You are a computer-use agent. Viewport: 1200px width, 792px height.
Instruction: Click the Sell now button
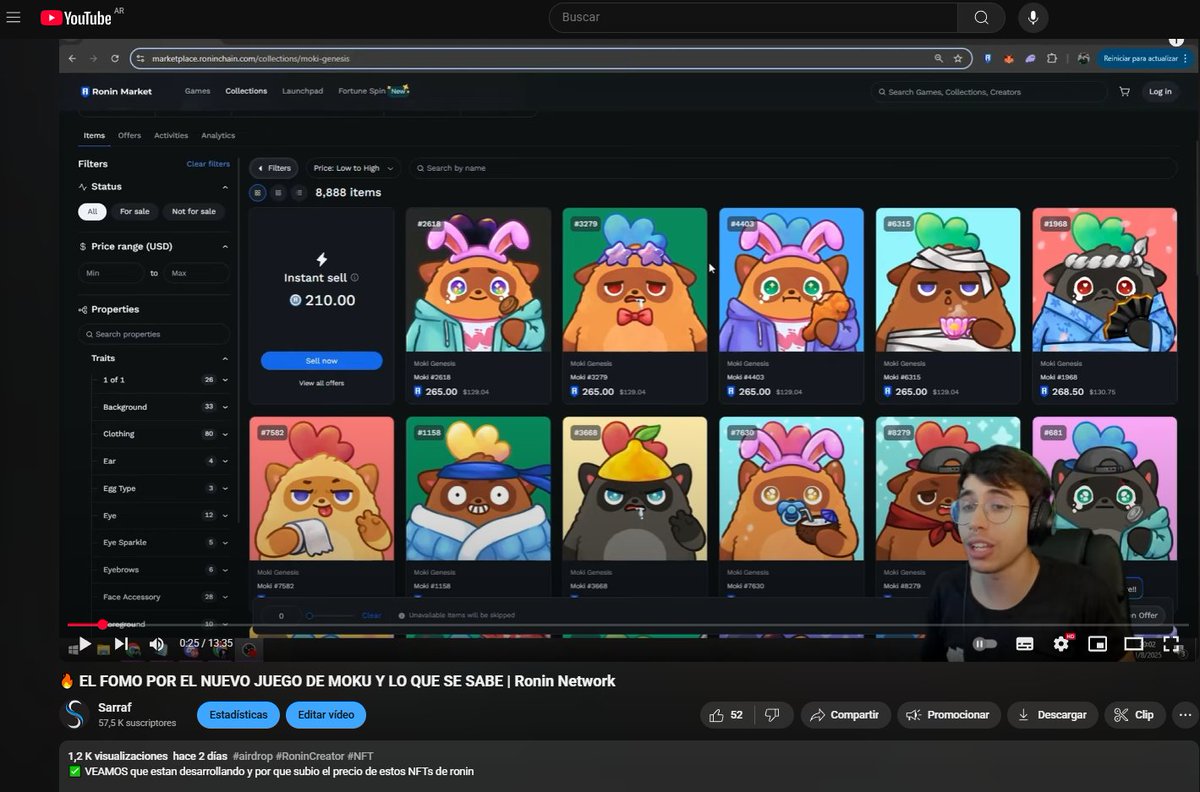[322, 360]
